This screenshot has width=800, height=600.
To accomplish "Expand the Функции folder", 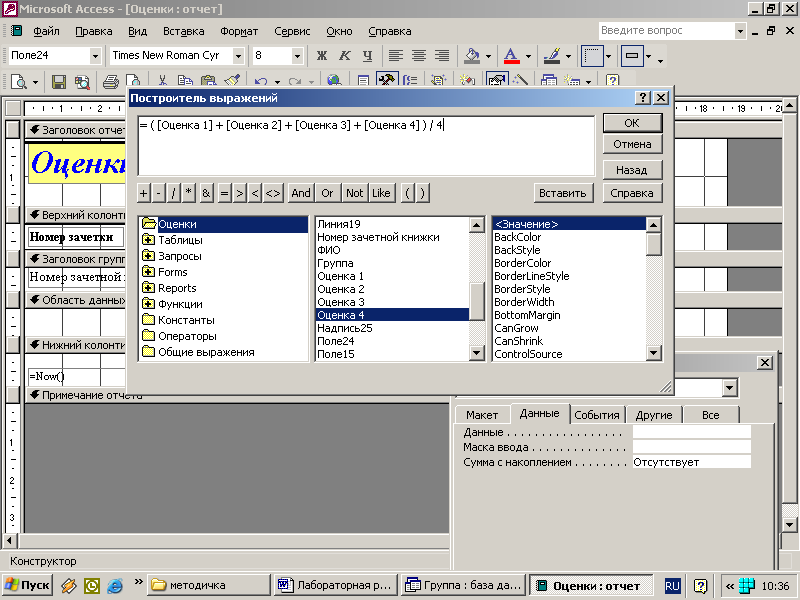I will pos(148,304).
